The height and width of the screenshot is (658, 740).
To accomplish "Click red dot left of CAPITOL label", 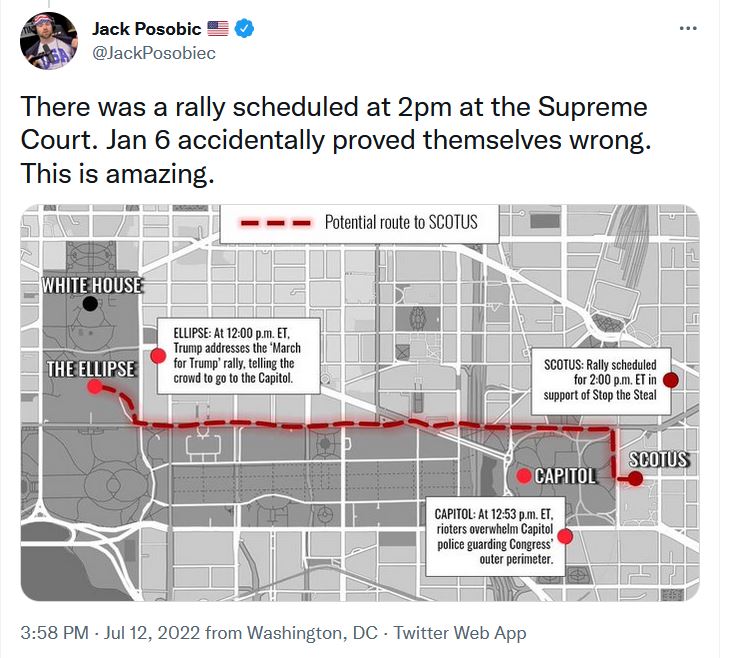I will pos(523,475).
